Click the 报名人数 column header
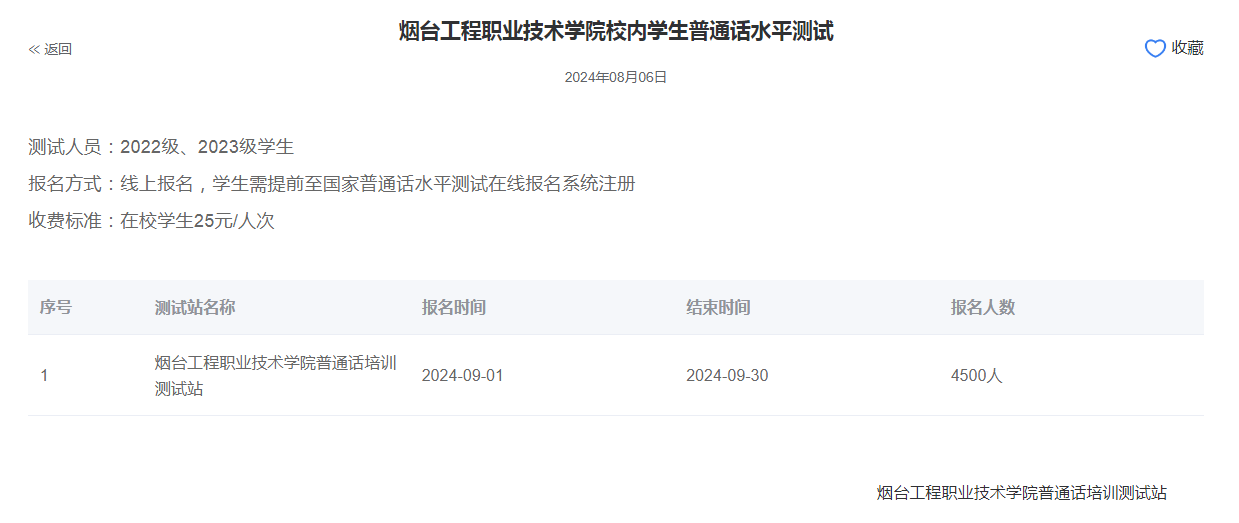Screen dimensions: 1239x523 coord(983,307)
